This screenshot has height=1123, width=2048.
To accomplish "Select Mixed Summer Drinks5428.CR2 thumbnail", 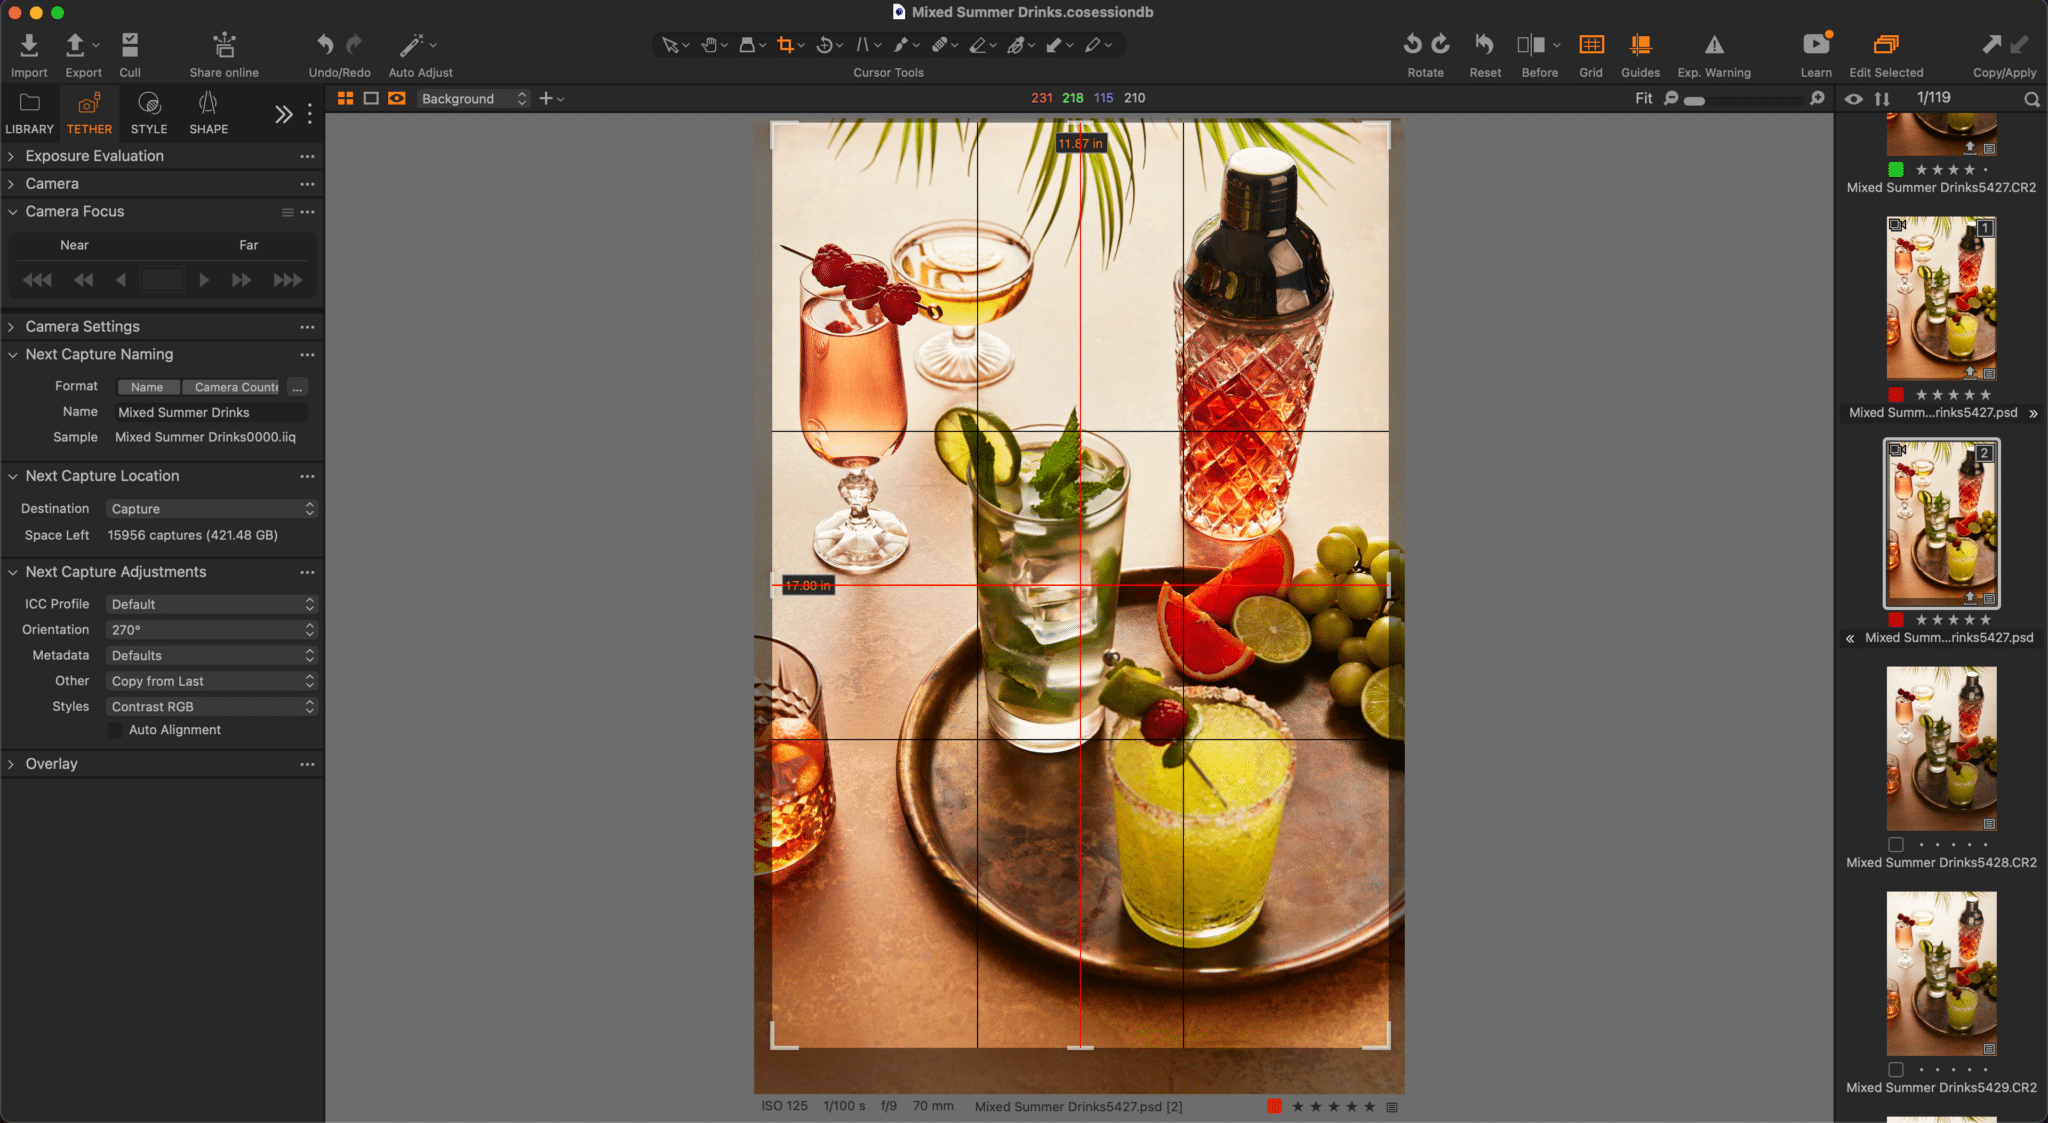I will [x=1941, y=748].
